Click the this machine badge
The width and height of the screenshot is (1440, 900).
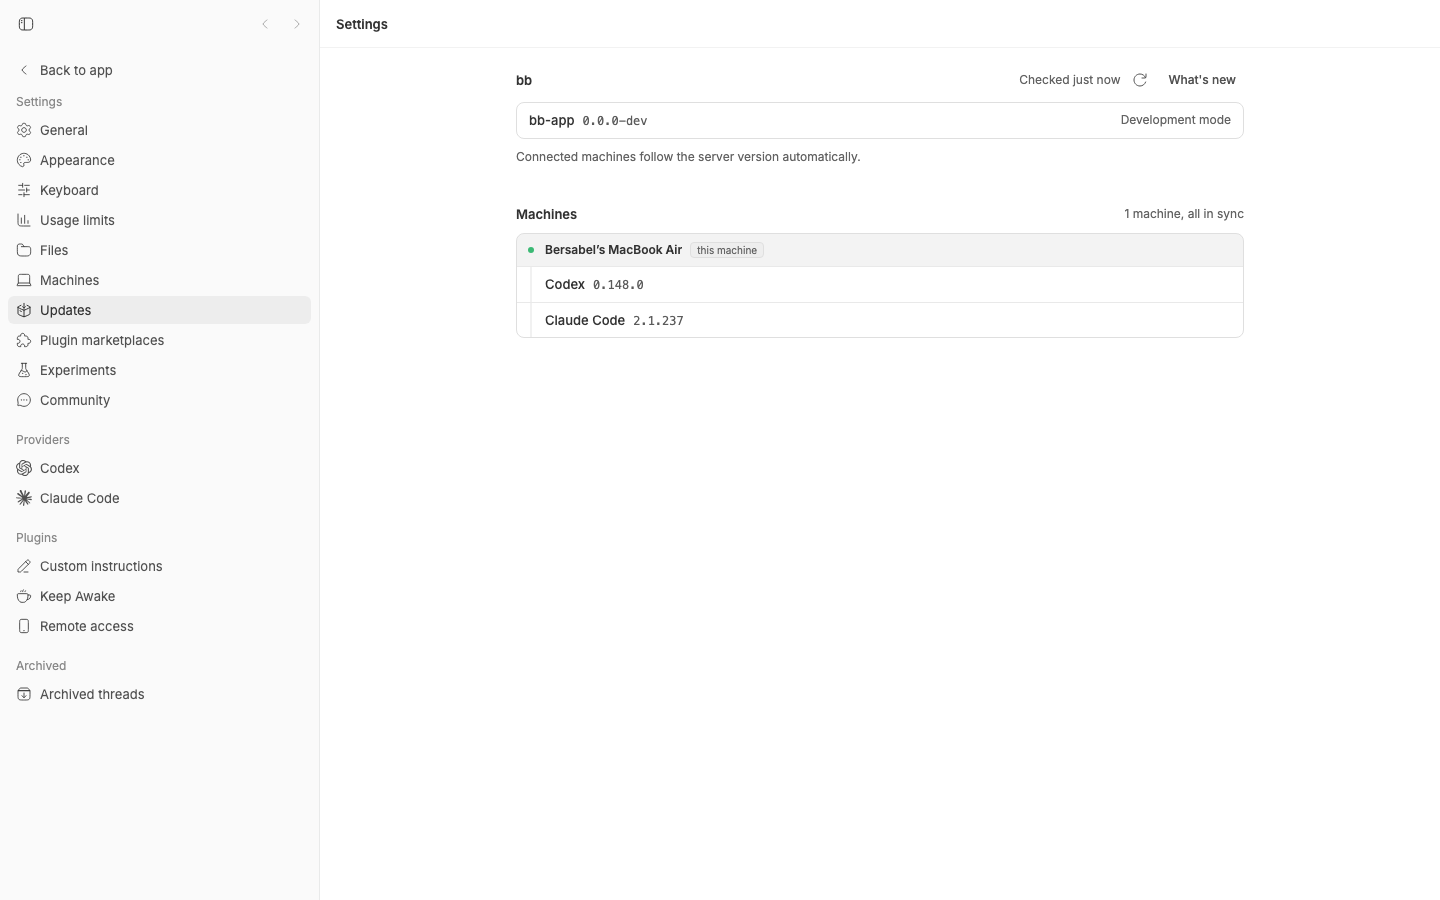(727, 250)
